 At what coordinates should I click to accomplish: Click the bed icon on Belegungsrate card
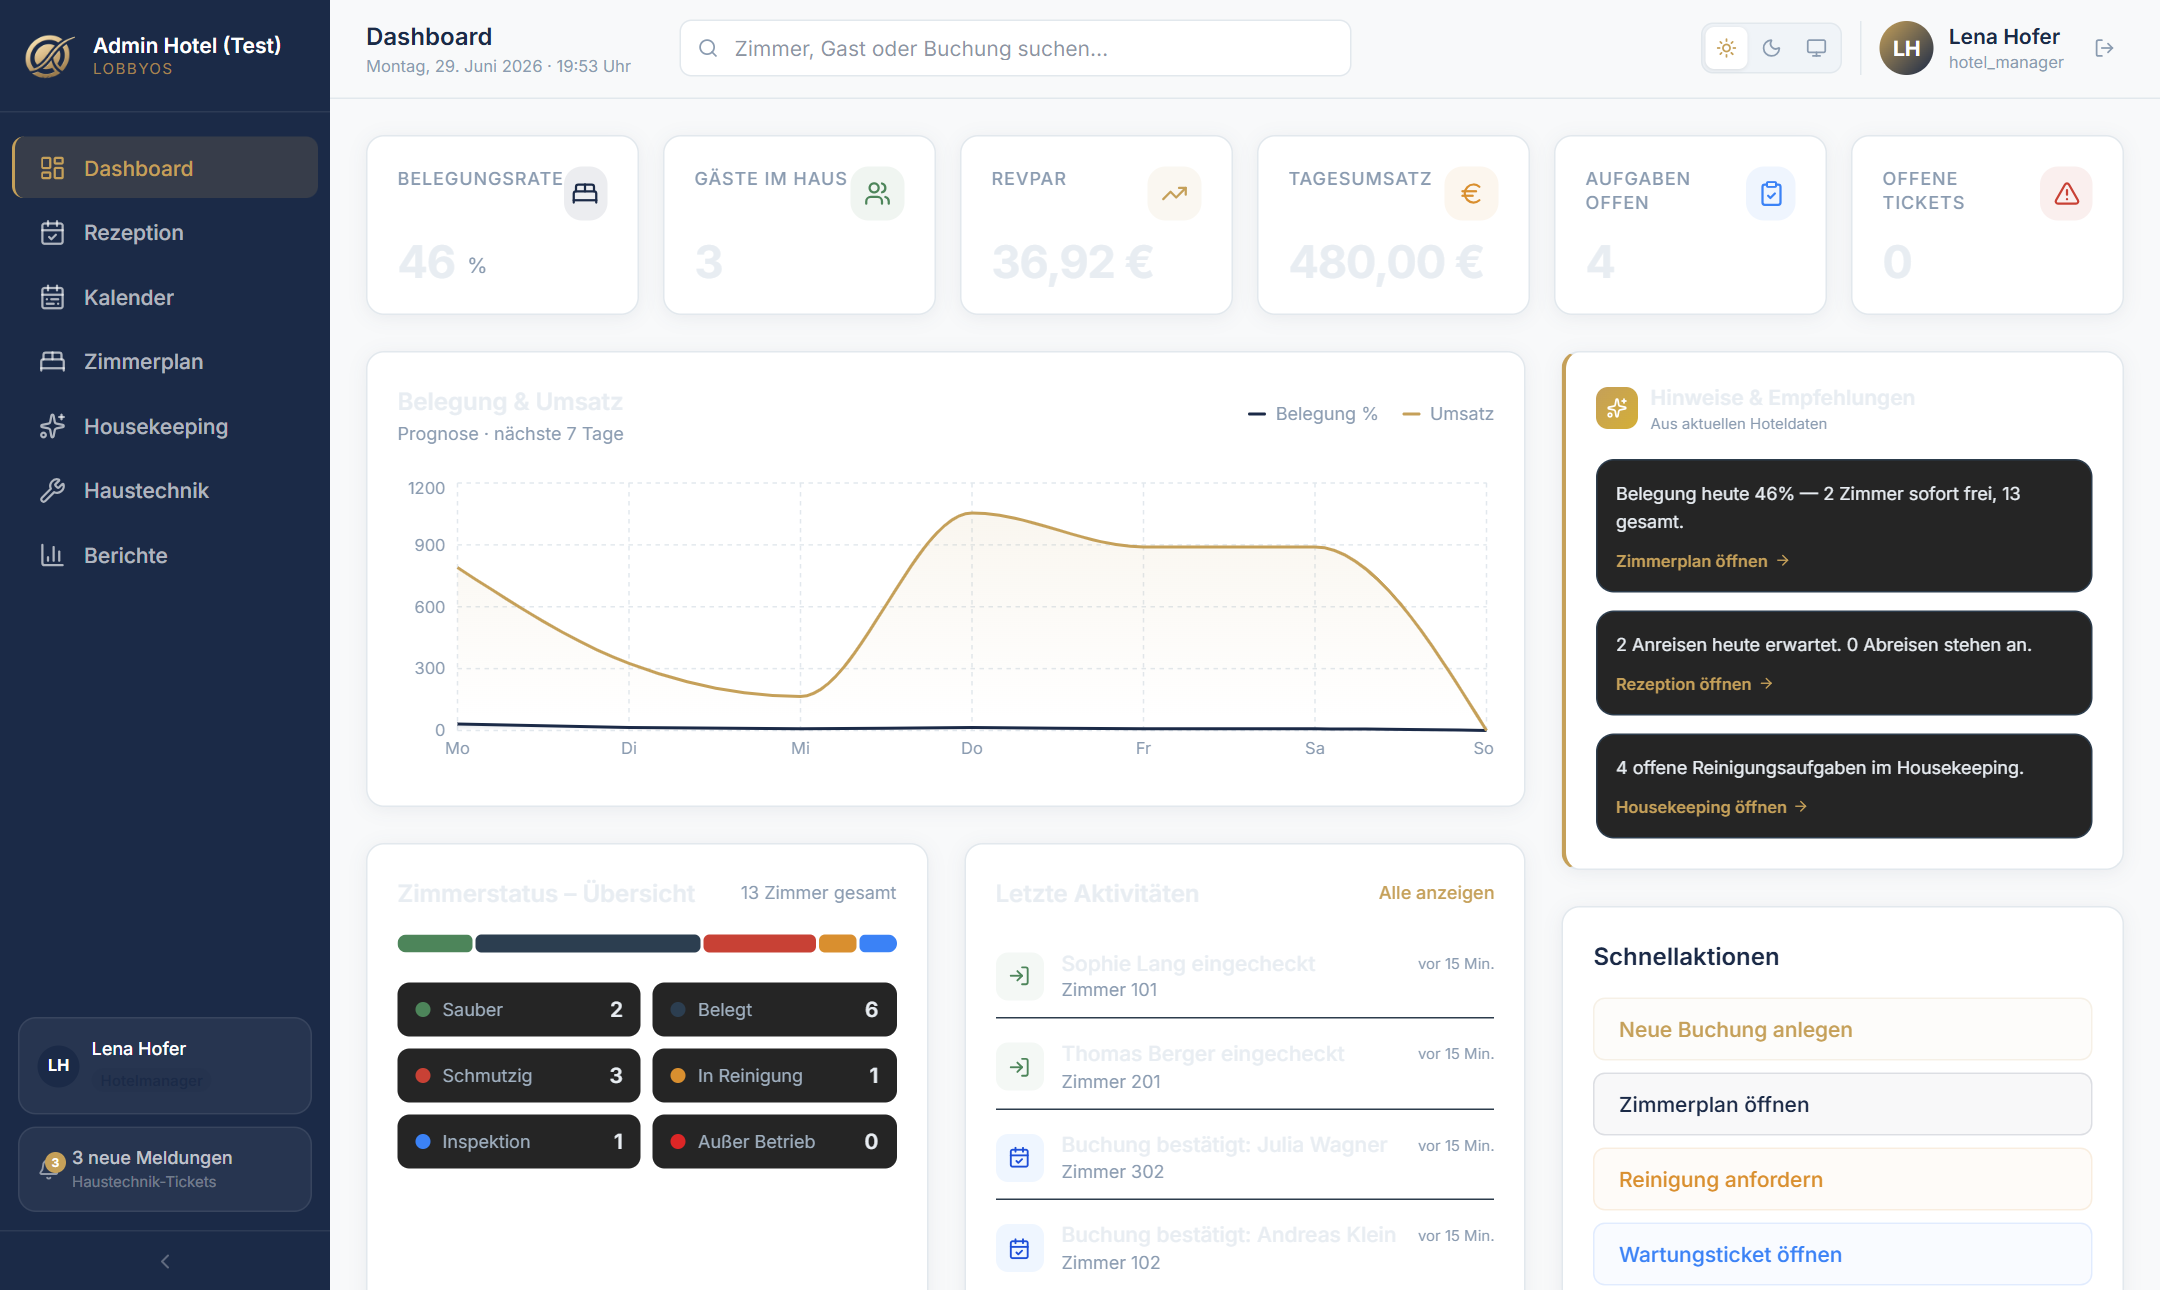[x=585, y=193]
